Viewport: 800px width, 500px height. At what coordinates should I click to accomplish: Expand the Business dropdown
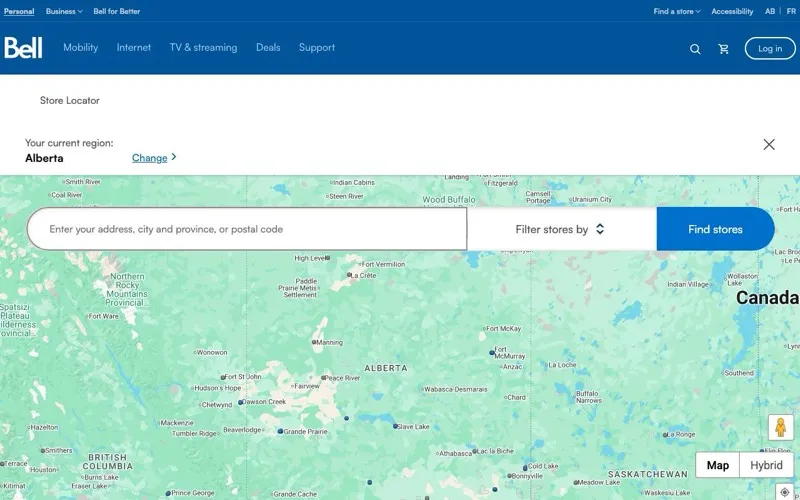(64, 11)
